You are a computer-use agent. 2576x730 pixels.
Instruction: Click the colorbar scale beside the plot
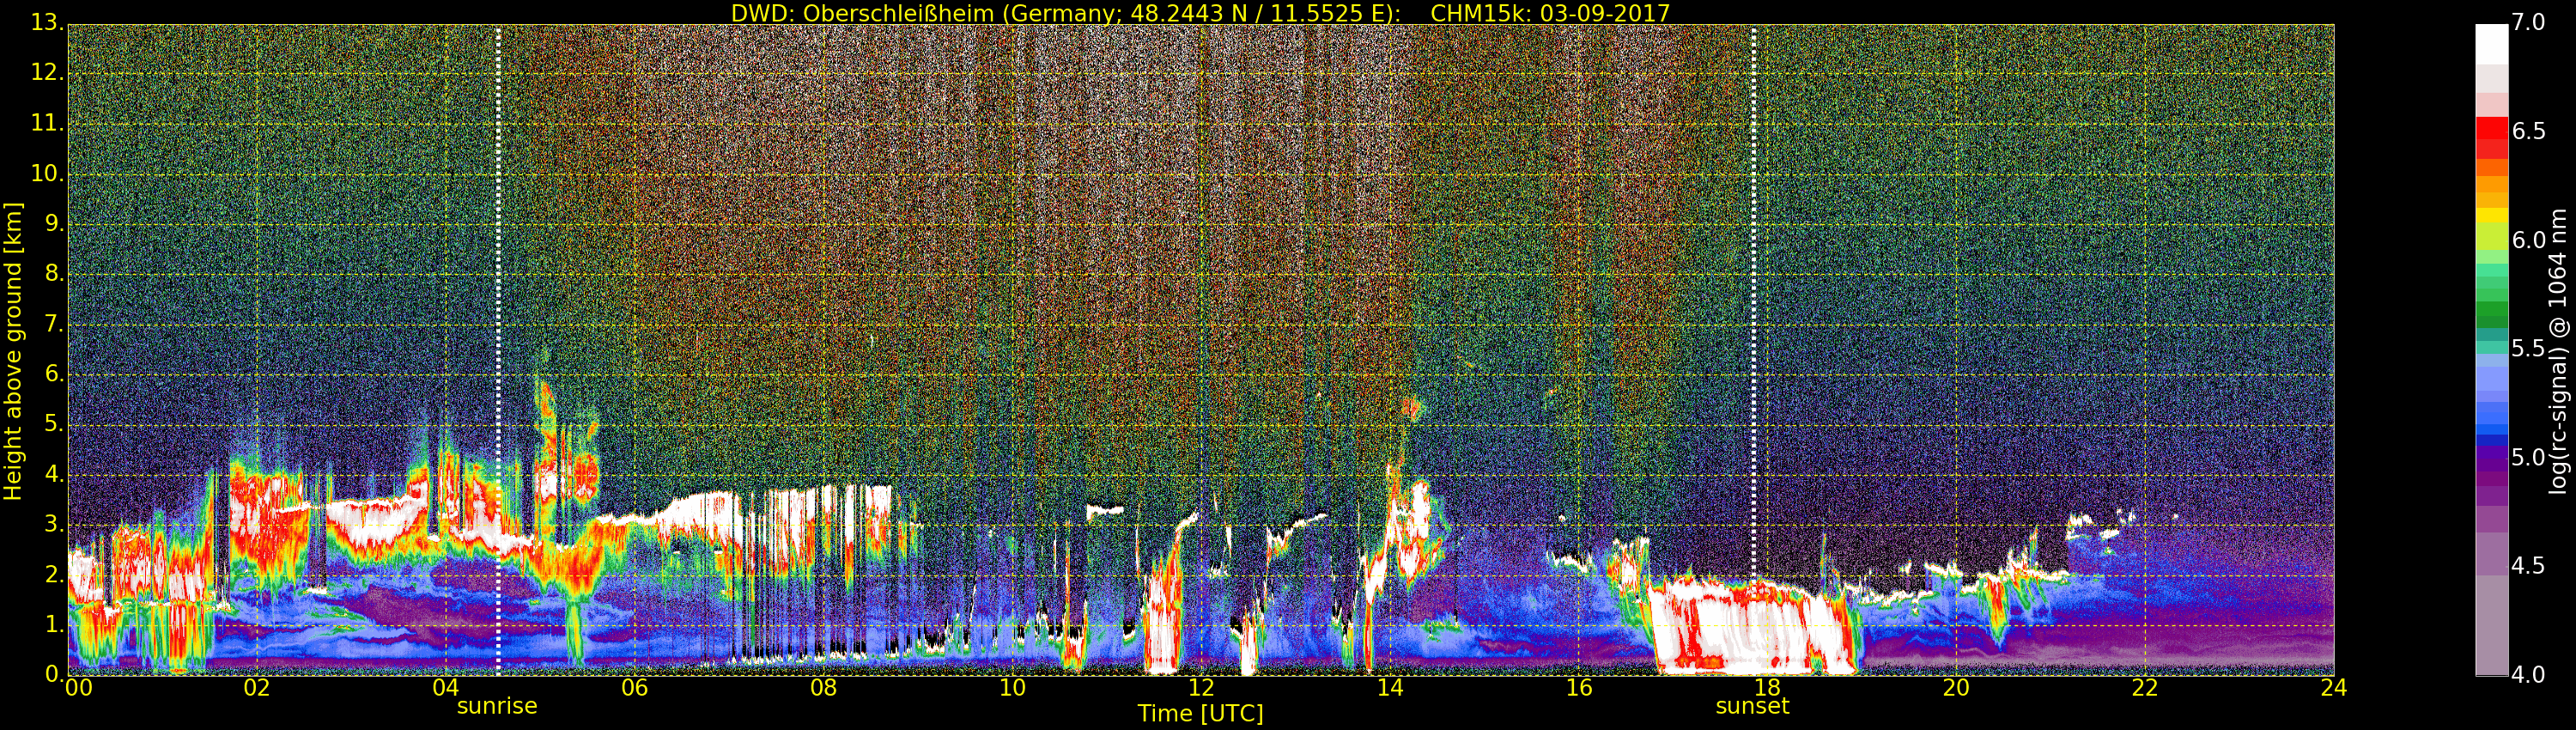pyautogui.click(x=2491, y=350)
